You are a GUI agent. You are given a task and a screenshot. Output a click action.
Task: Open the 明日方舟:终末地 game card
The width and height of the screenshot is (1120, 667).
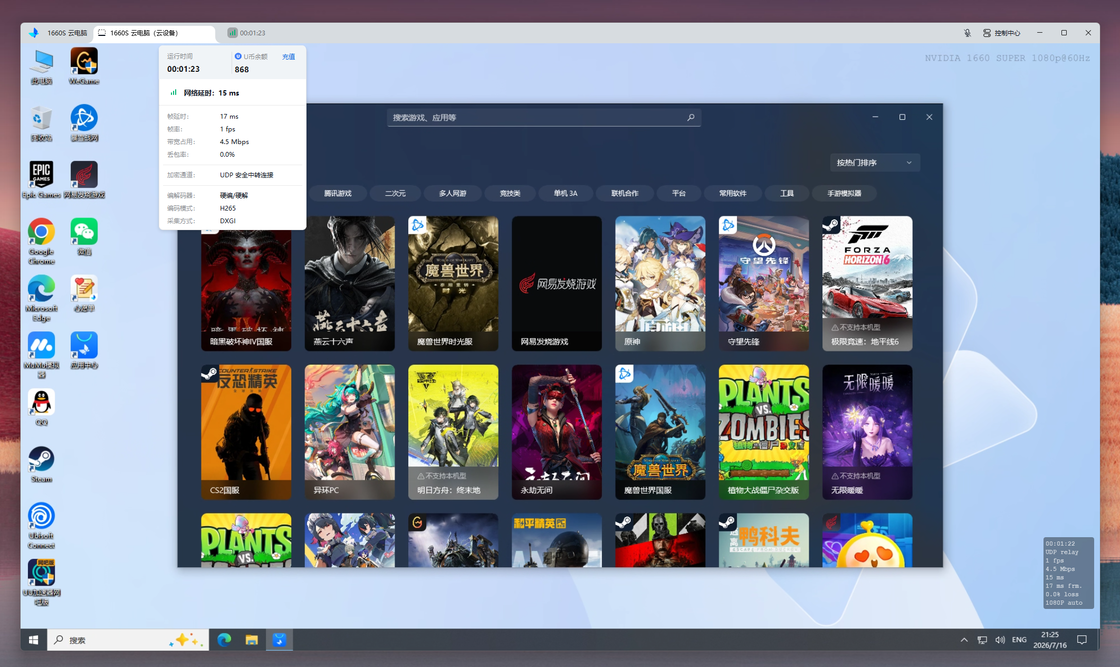click(453, 432)
